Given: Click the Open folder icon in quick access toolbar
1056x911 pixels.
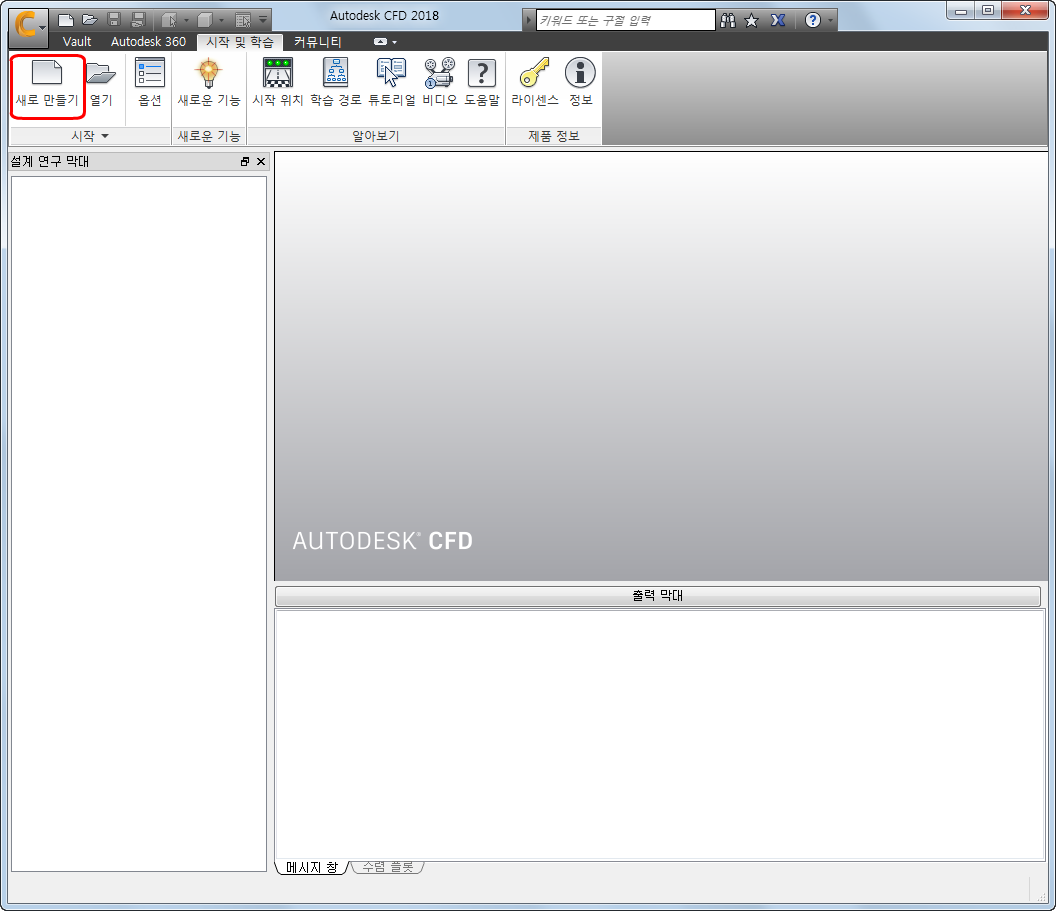Looking at the screenshot, I should [x=90, y=20].
